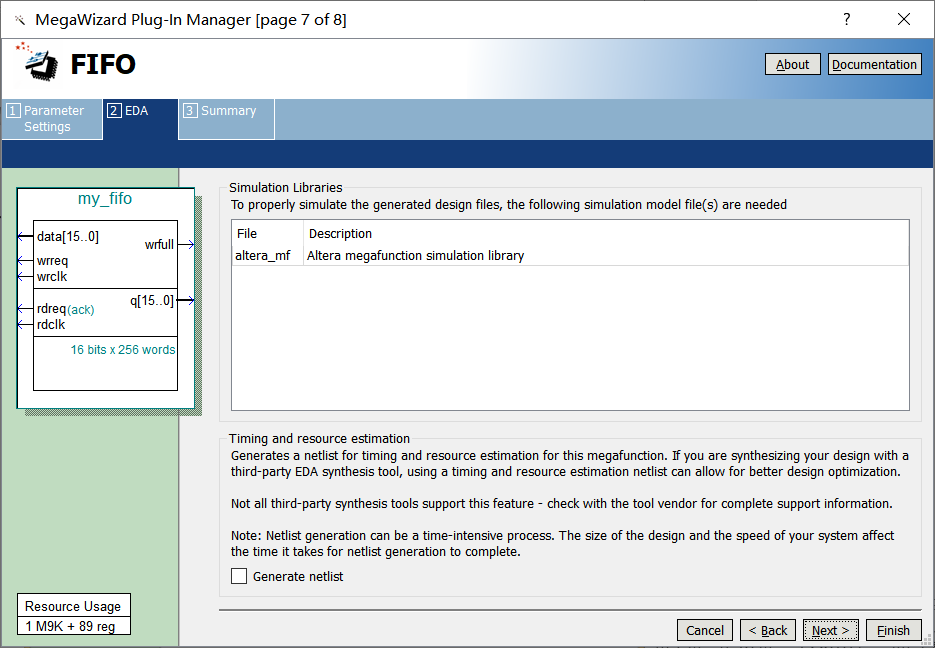Enable the Generate netlist checkbox

pos(239,576)
